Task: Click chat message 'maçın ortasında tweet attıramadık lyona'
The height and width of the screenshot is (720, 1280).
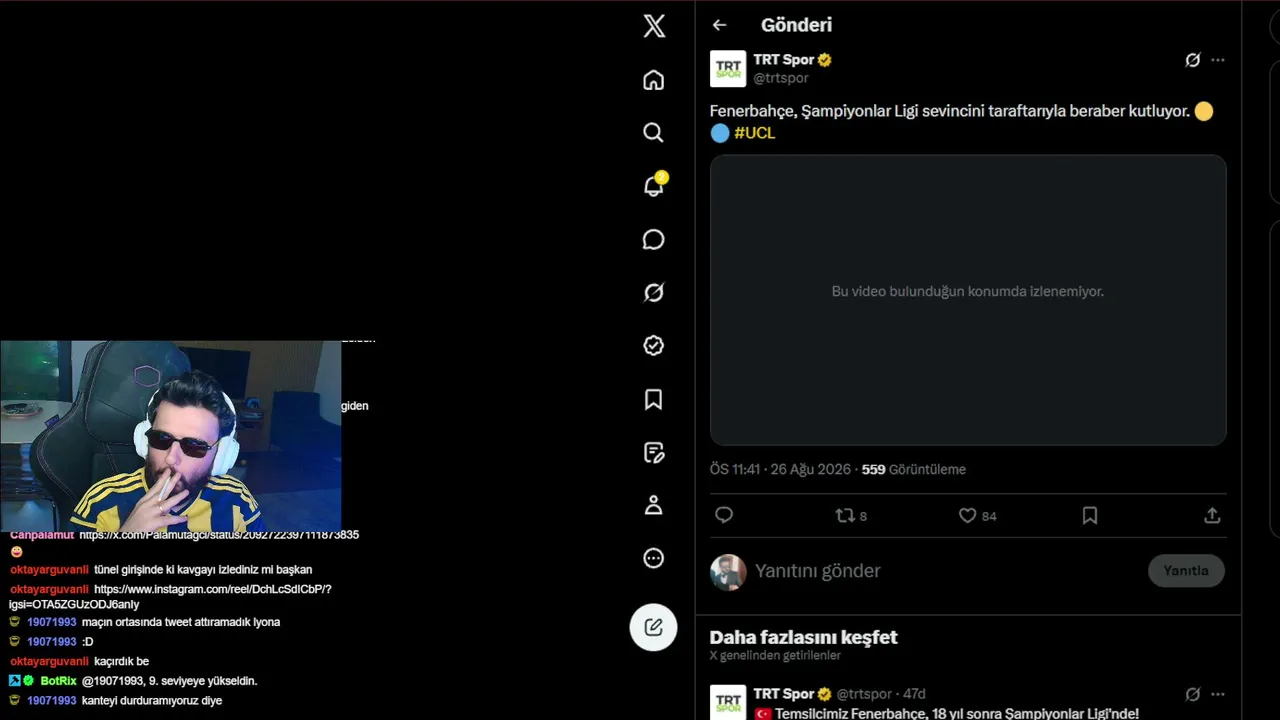Action: tap(181, 622)
